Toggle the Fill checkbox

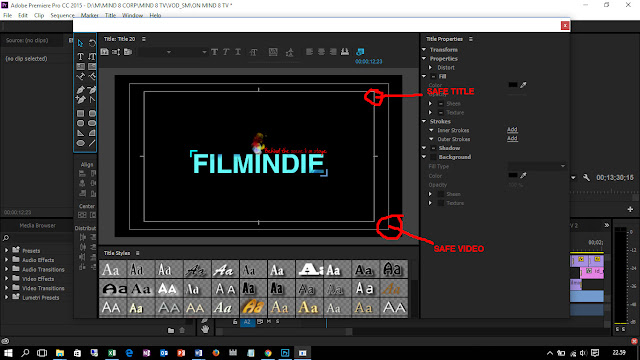(433, 77)
